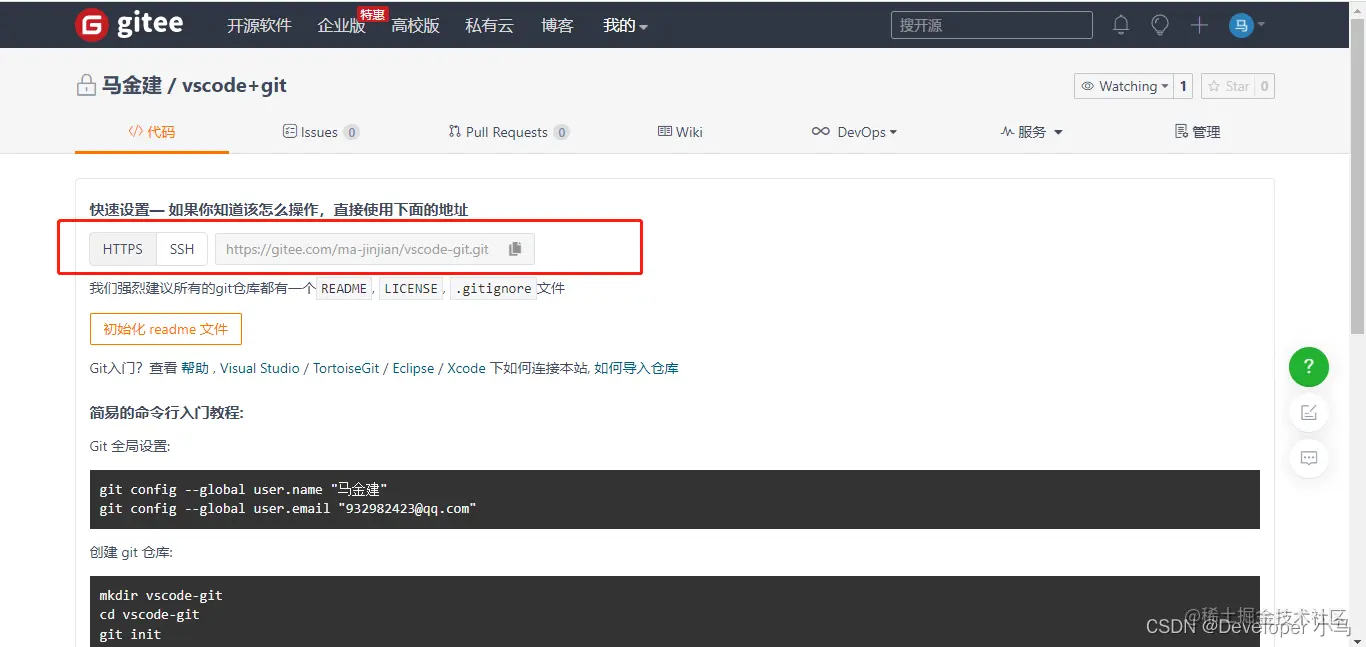Click the mkdir vscode-git command line
1366x647 pixels.
[x=161, y=595]
